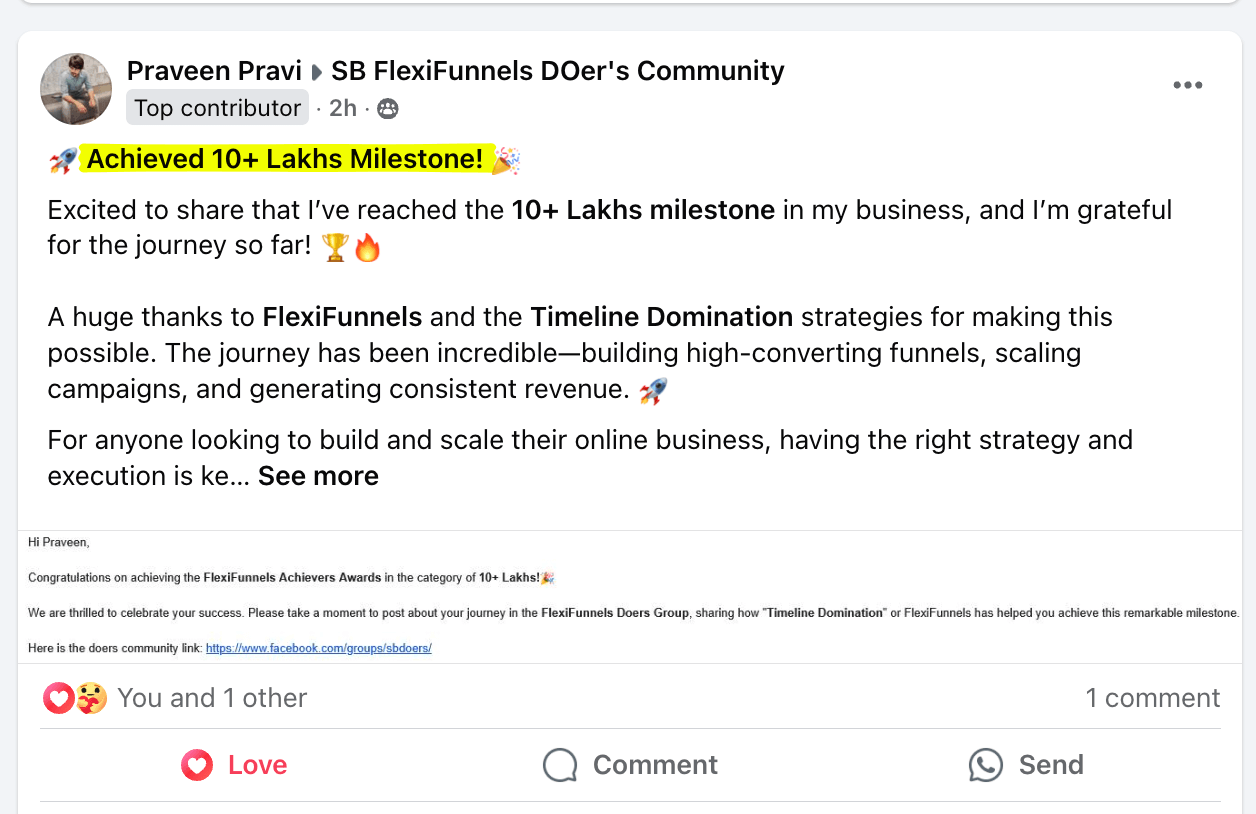Toggle your Love reaction off the post
1256x814 pixels.
point(234,765)
